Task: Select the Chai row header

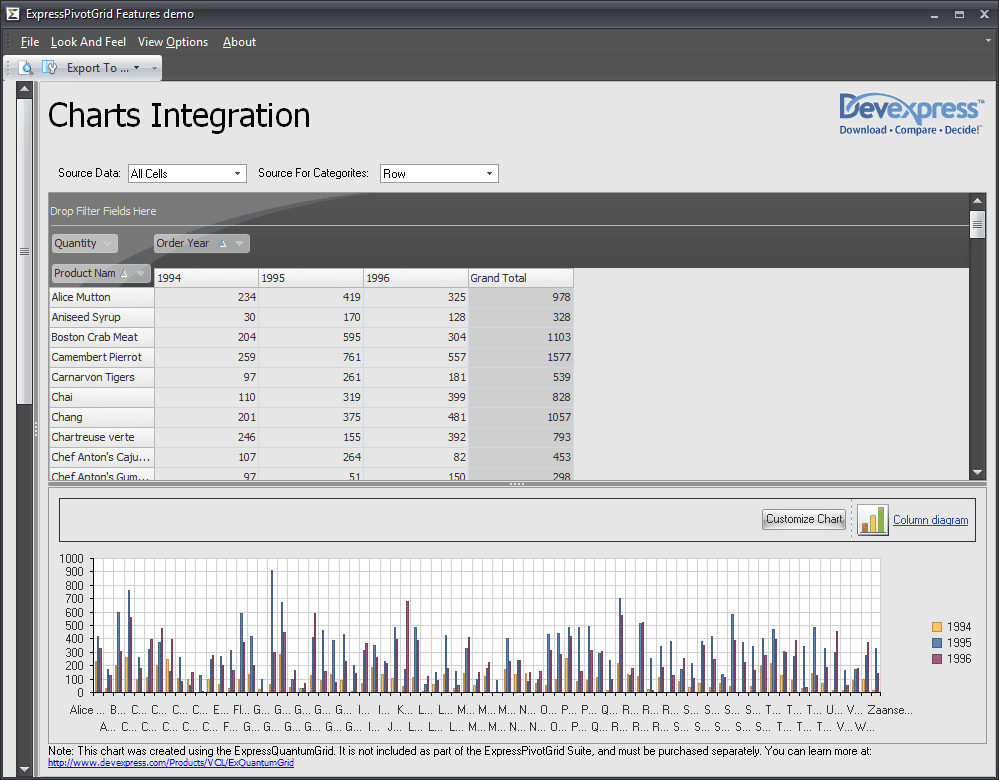Action: [102, 397]
